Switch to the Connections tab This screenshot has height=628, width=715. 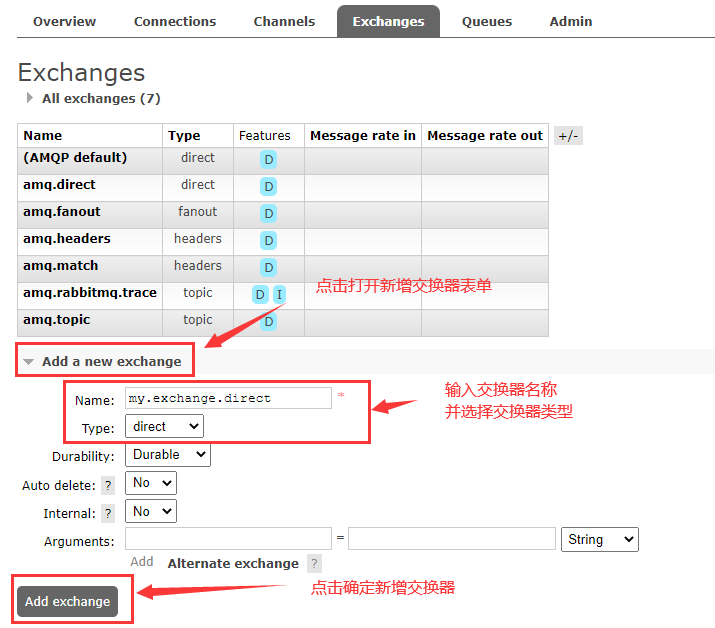coord(175,21)
